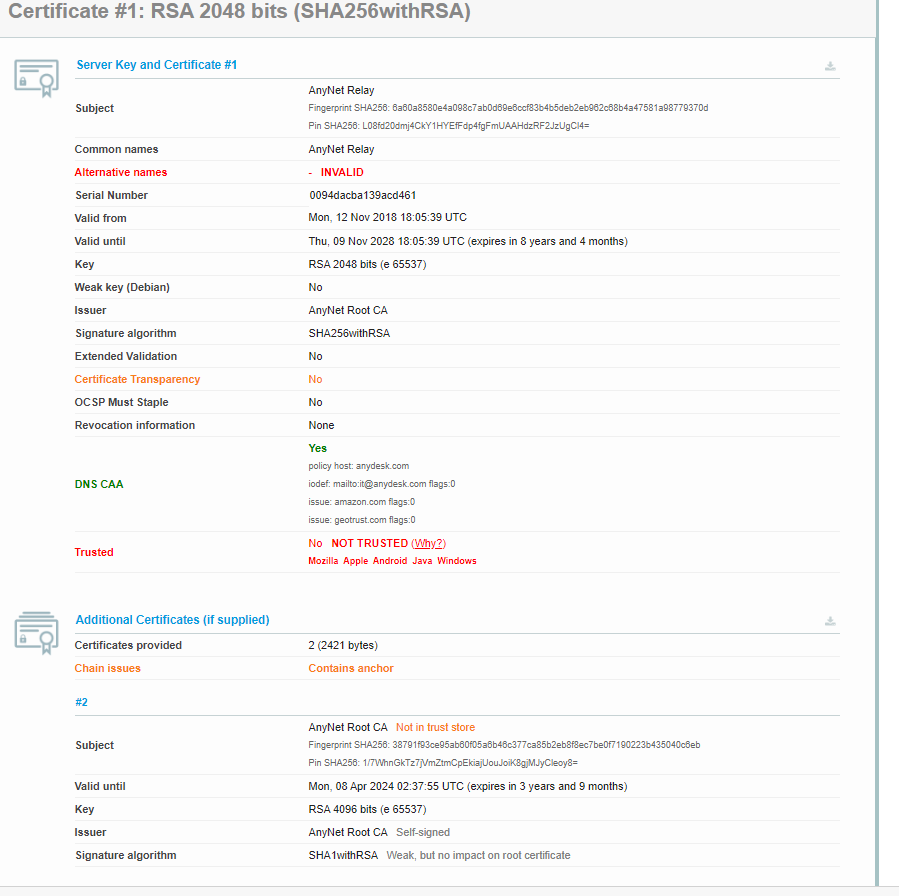Viewport: 899px width, 896px height.
Task: Click the stacked certificates icon
Action: tap(36, 632)
